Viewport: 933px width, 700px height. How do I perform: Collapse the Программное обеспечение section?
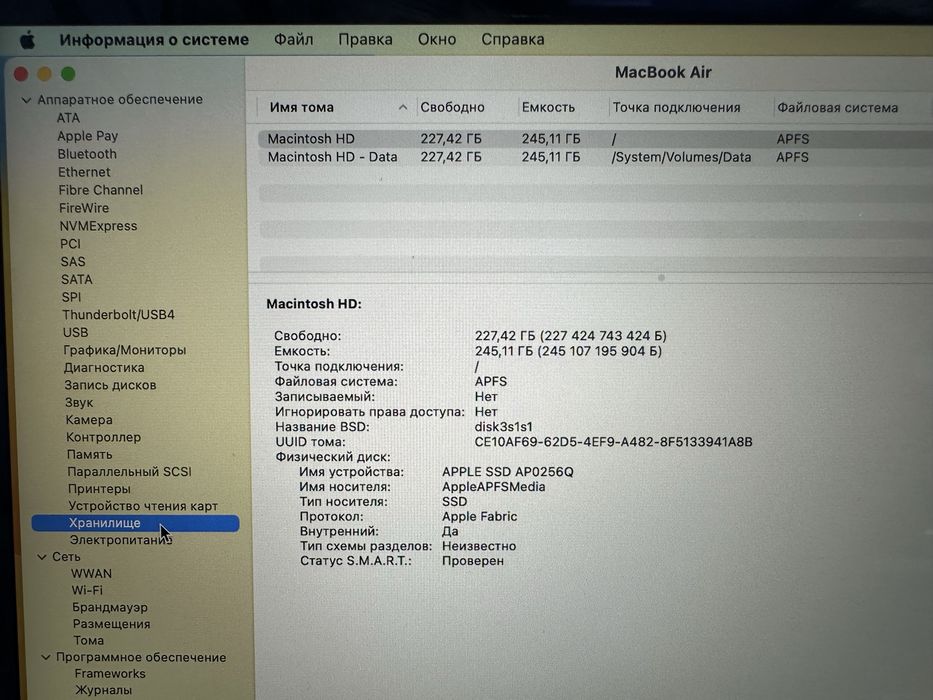point(46,658)
